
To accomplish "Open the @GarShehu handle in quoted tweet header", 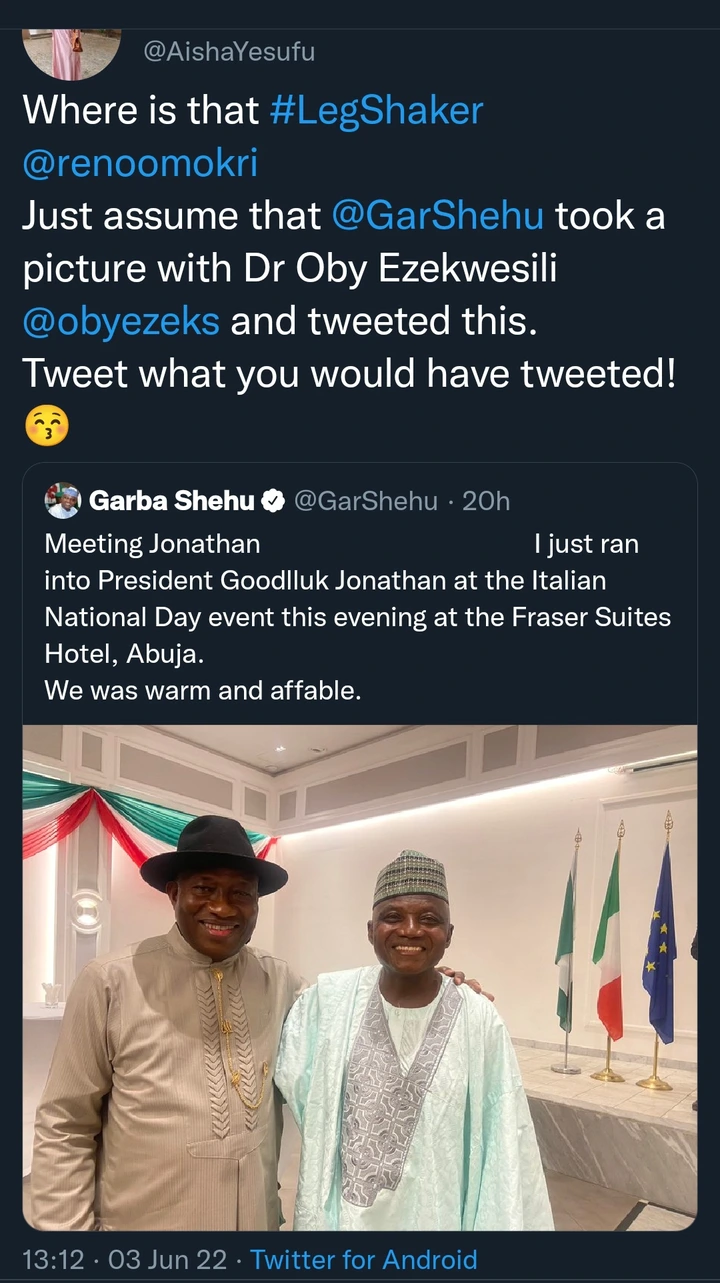I will pos(364,501).
